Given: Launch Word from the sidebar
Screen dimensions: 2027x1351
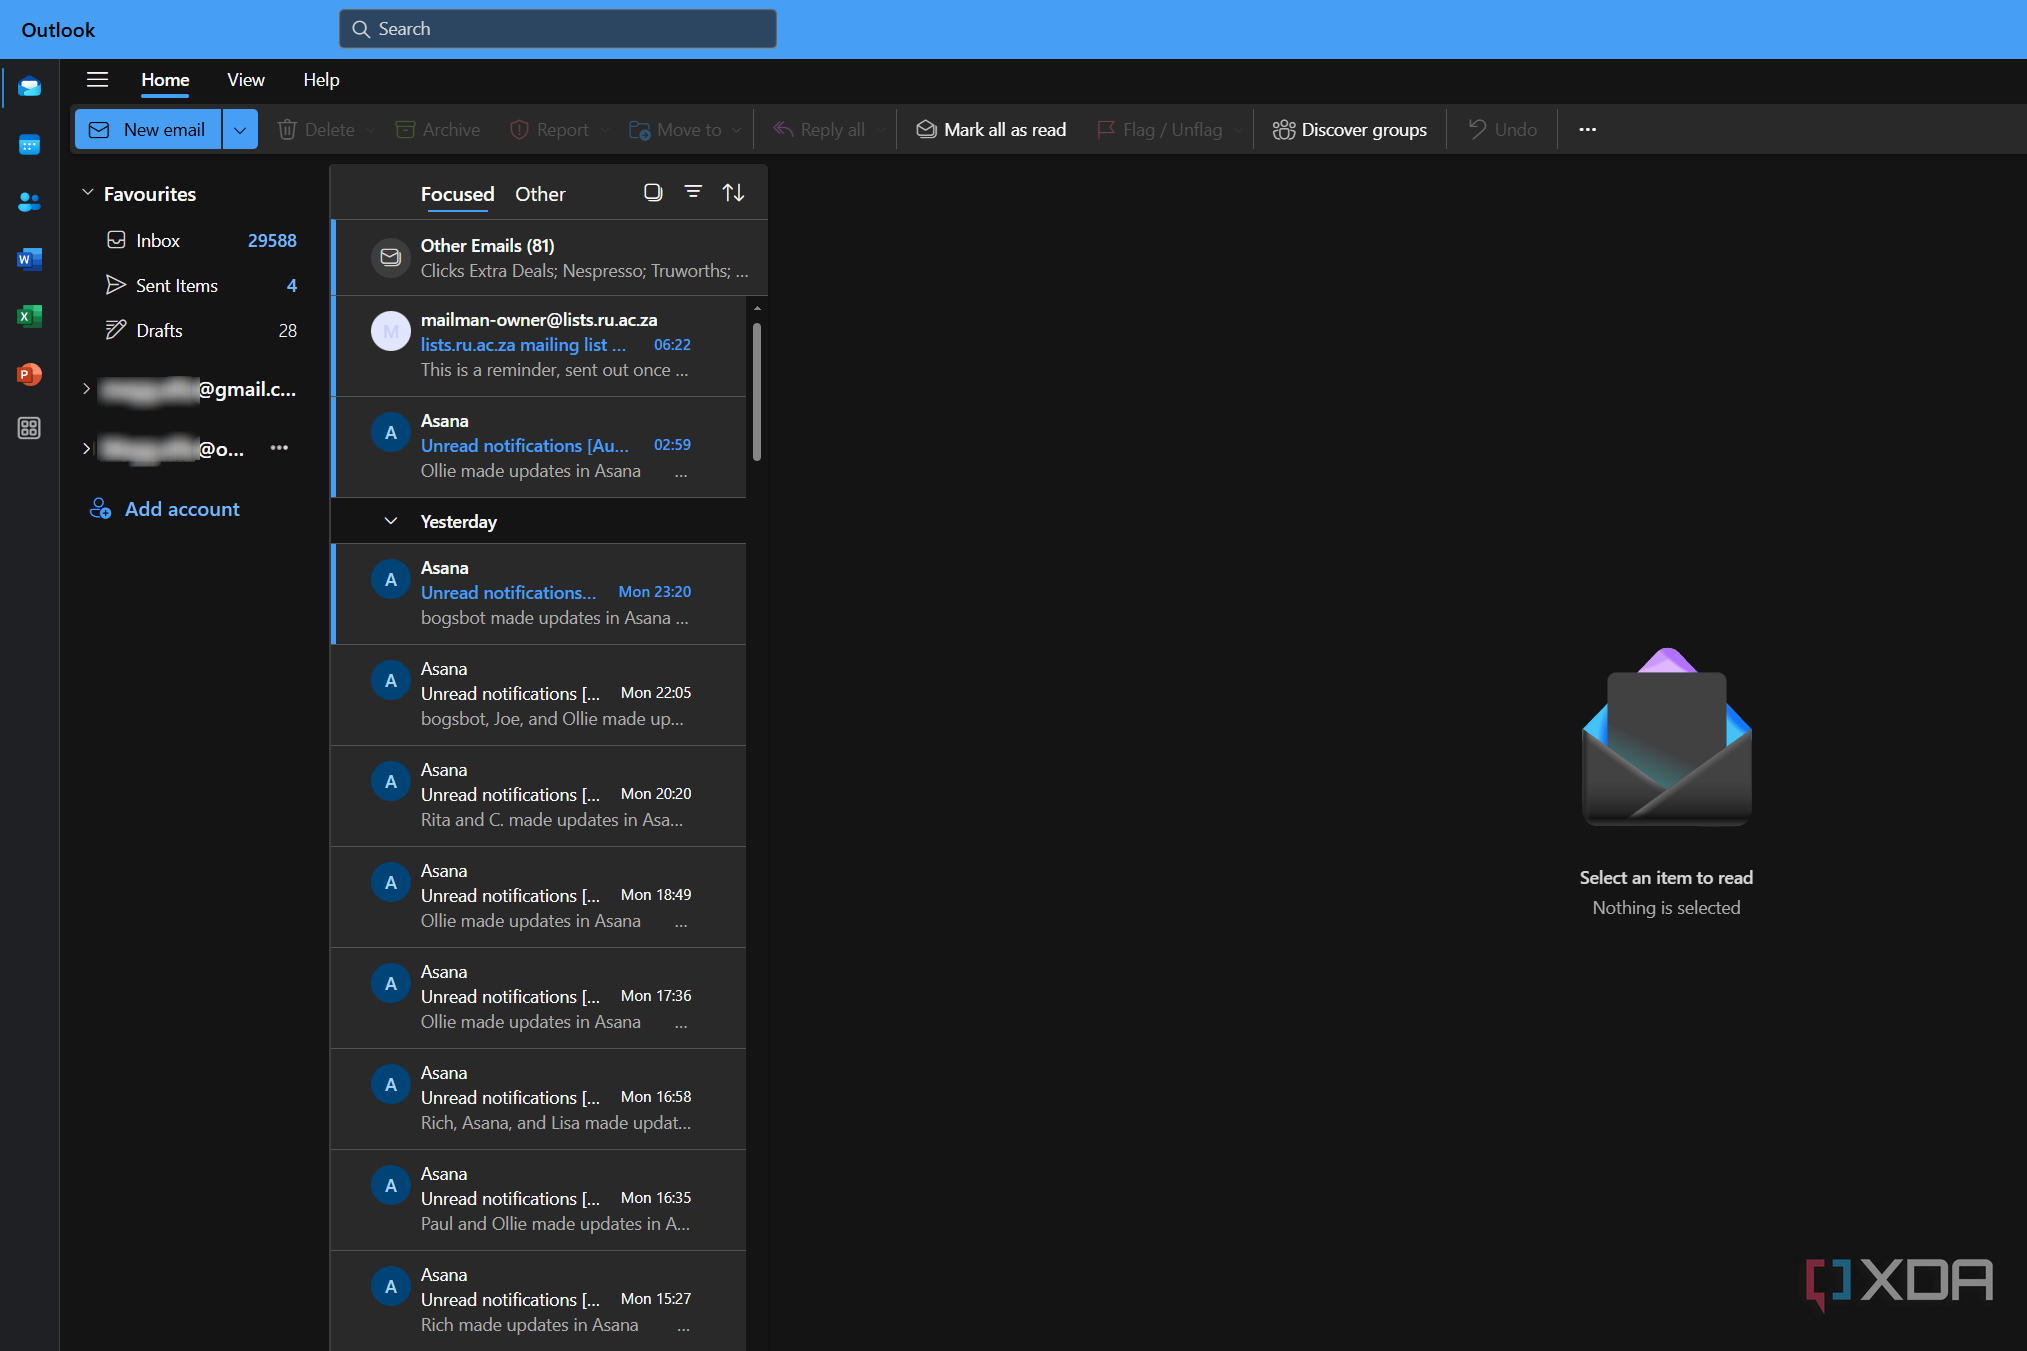Looking at the screenshot, I should tap(29, 260).
